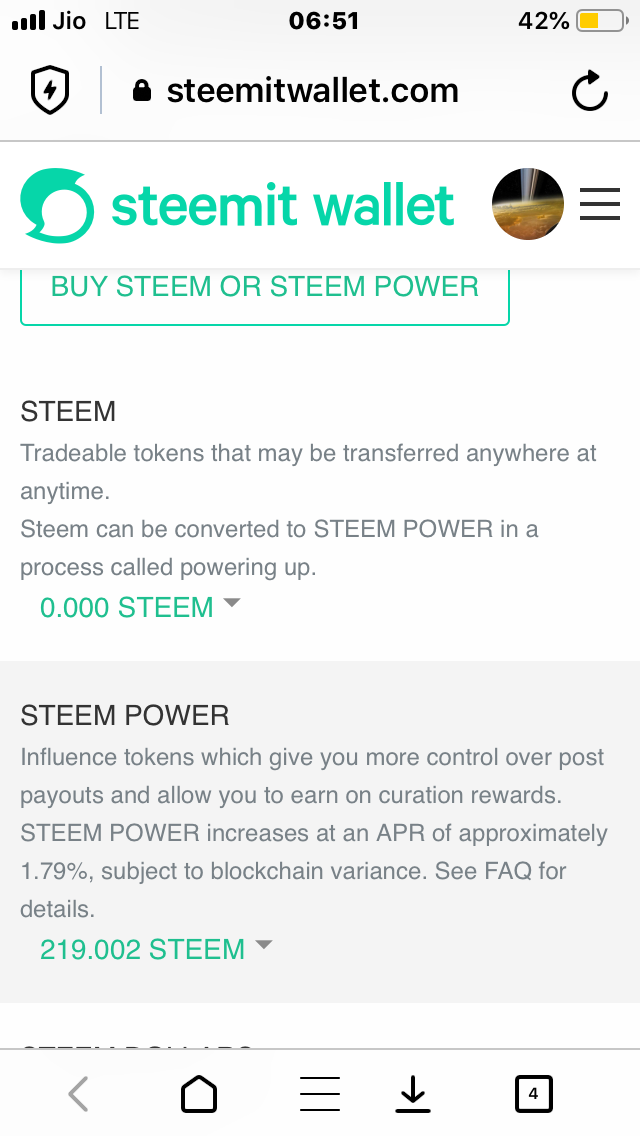Tap the steemitwallet.com address field
The height and width of the screenshot is (1136, 640).
[x=312, y=91]
